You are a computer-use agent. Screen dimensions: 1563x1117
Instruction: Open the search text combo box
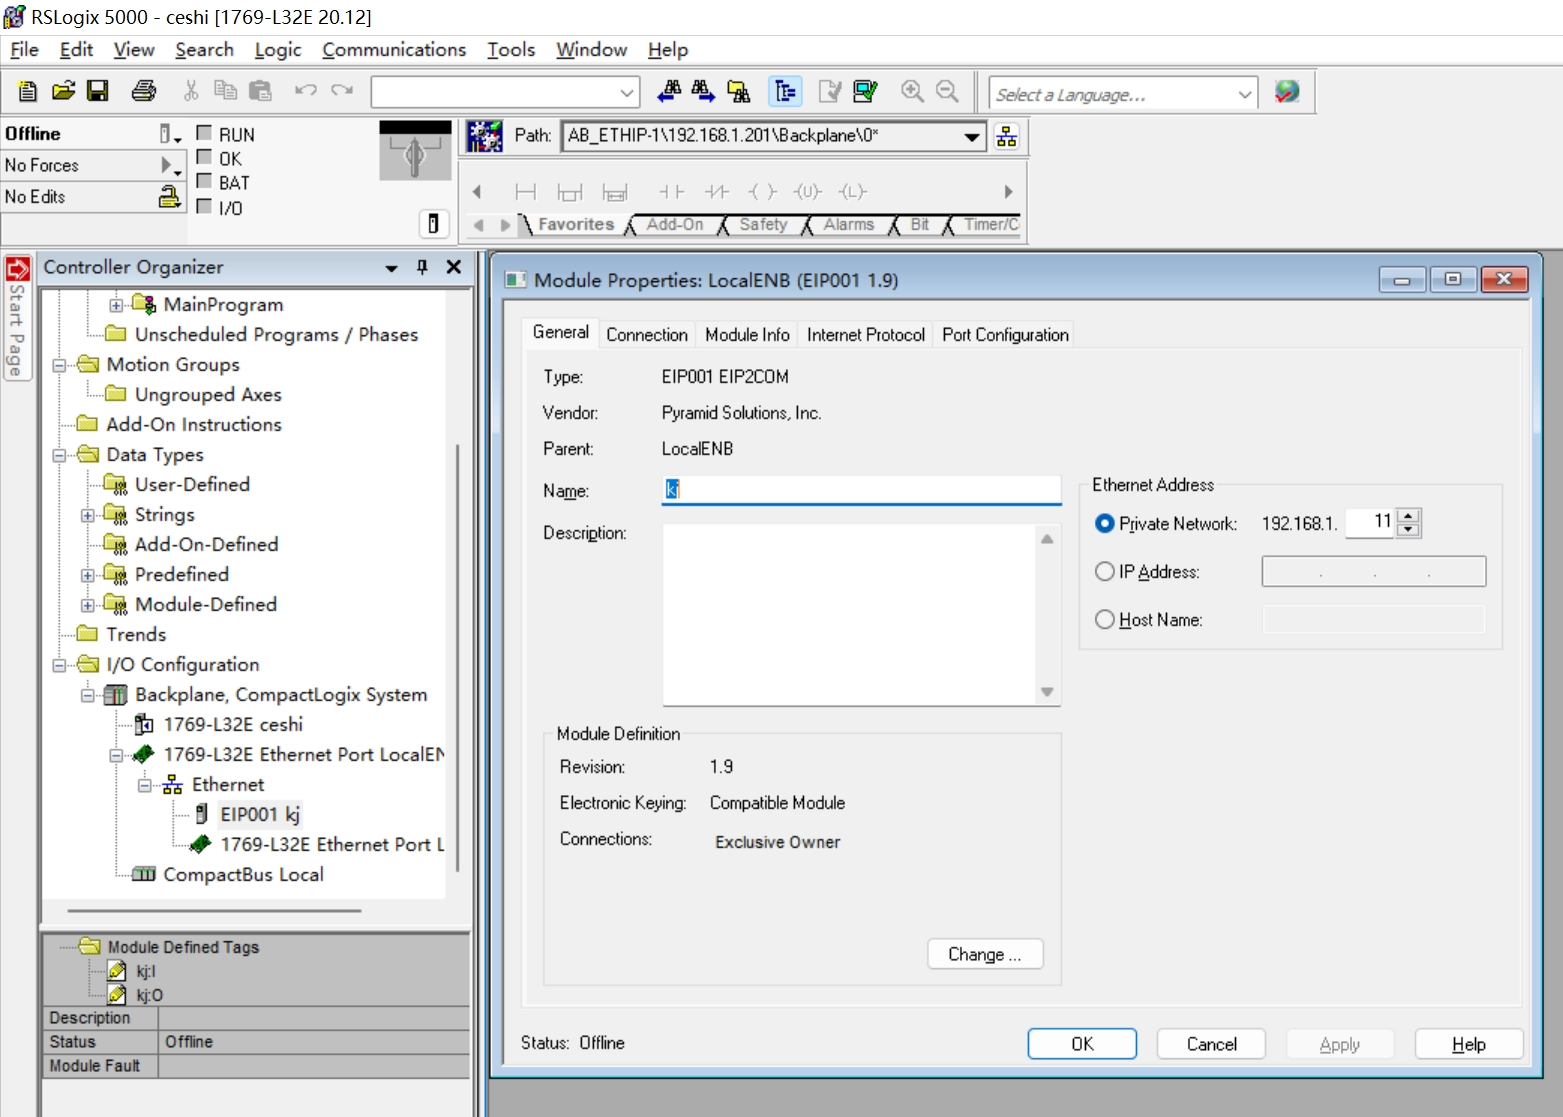505,92
